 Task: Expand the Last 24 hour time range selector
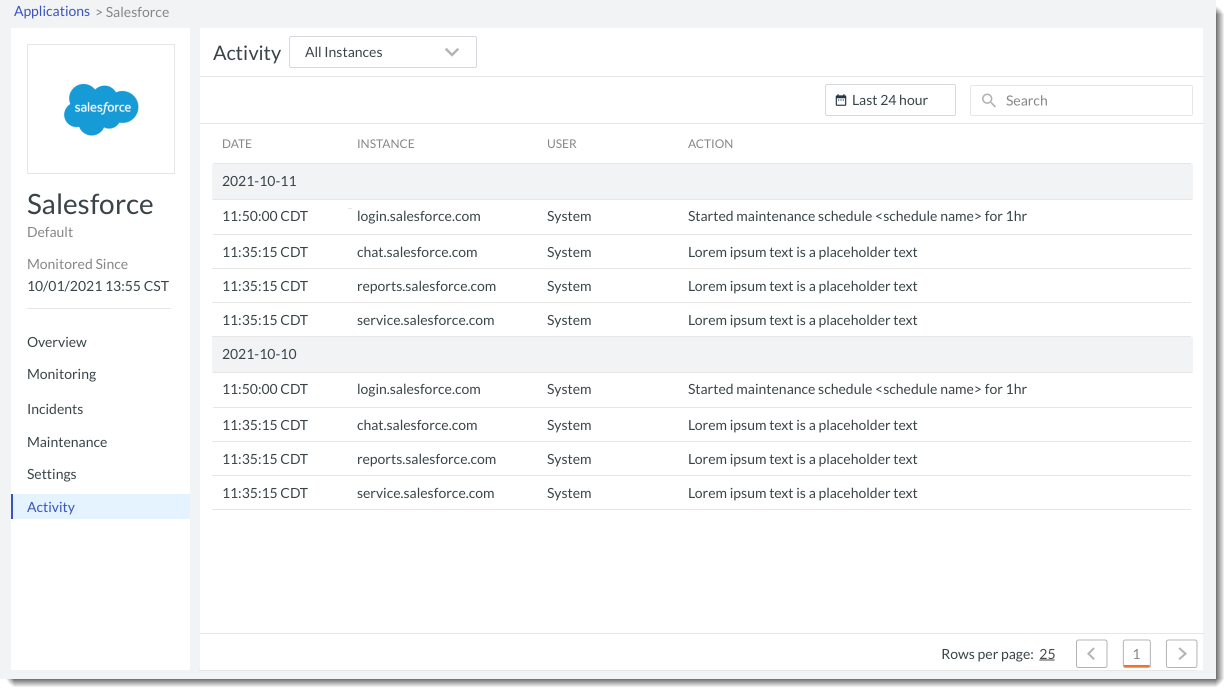click(890, 99)
